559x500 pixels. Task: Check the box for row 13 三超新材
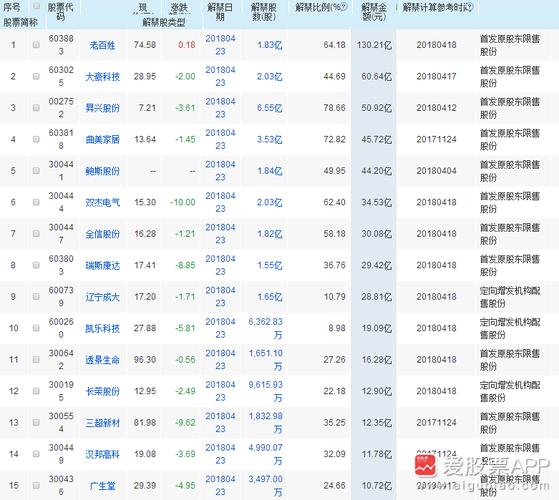pyautogui.click(x=36, y=422)
